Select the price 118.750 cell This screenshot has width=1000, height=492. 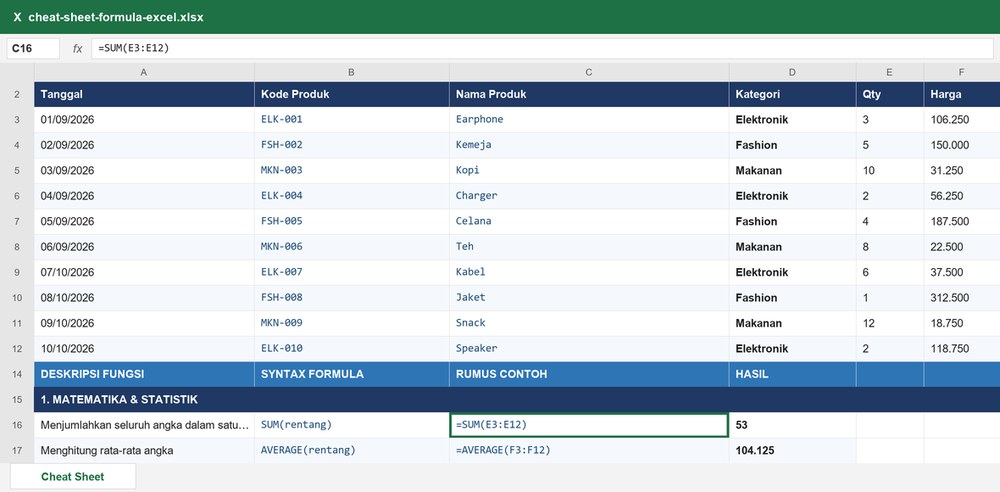962,349
